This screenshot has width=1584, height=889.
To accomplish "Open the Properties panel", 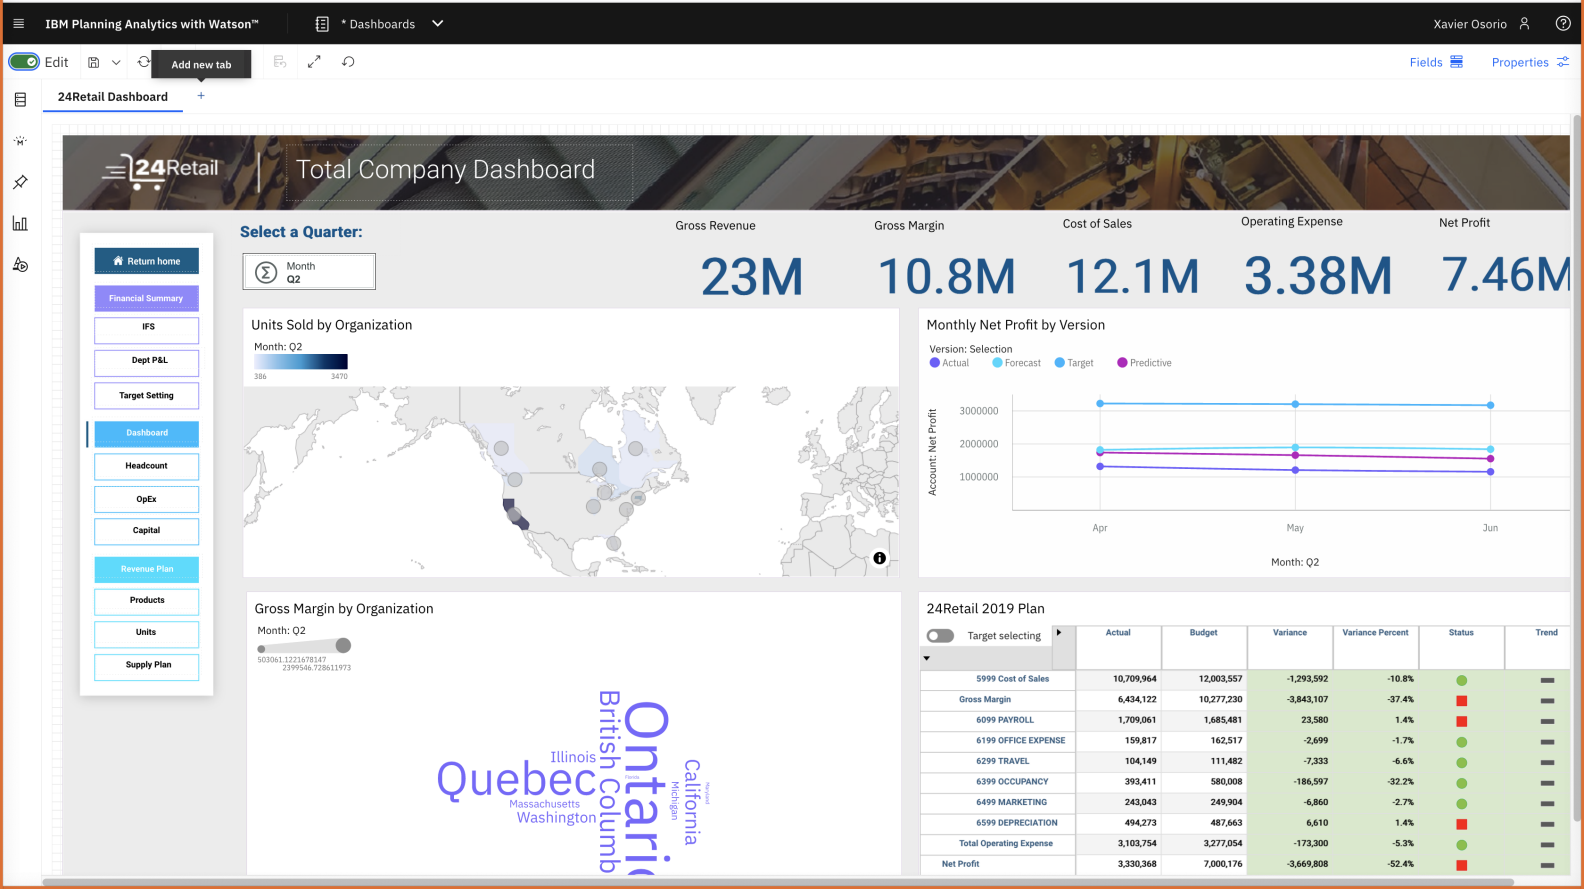I will pos(1529,62).
